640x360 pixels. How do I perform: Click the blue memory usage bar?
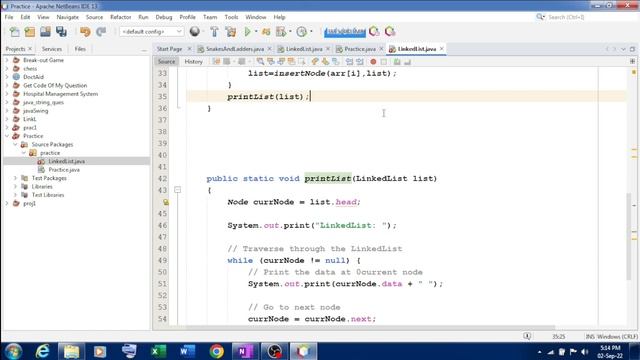click(345, 31)
